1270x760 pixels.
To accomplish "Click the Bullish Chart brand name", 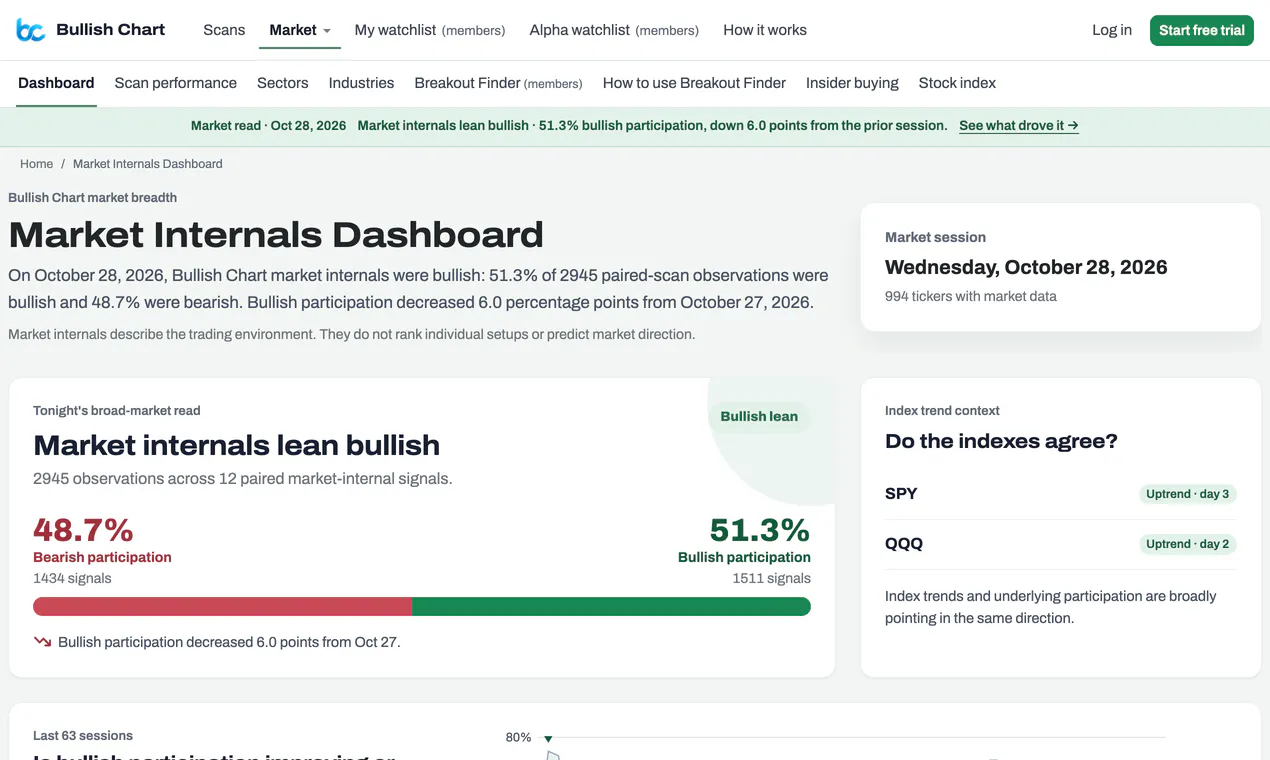I will pos(111,30).
